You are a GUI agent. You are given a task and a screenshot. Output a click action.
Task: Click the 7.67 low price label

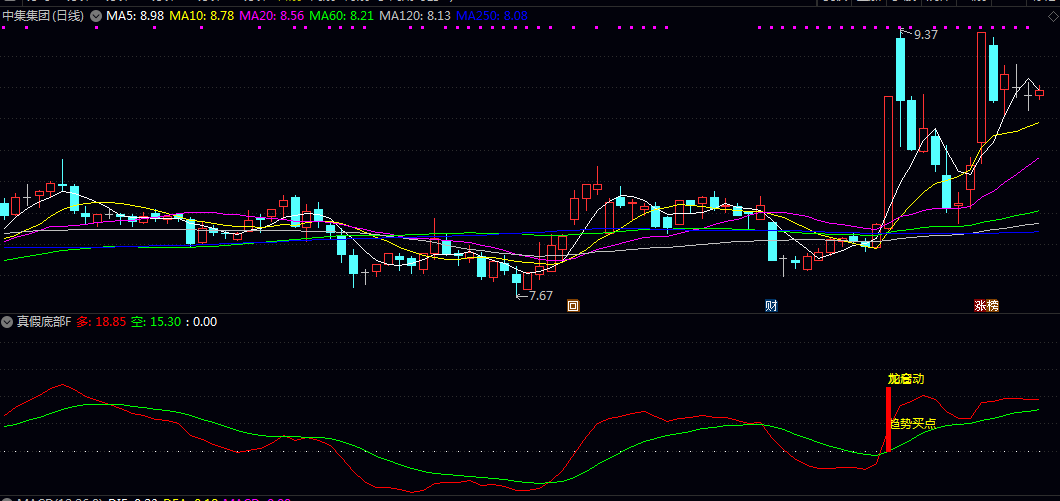[x=541, y=295]
